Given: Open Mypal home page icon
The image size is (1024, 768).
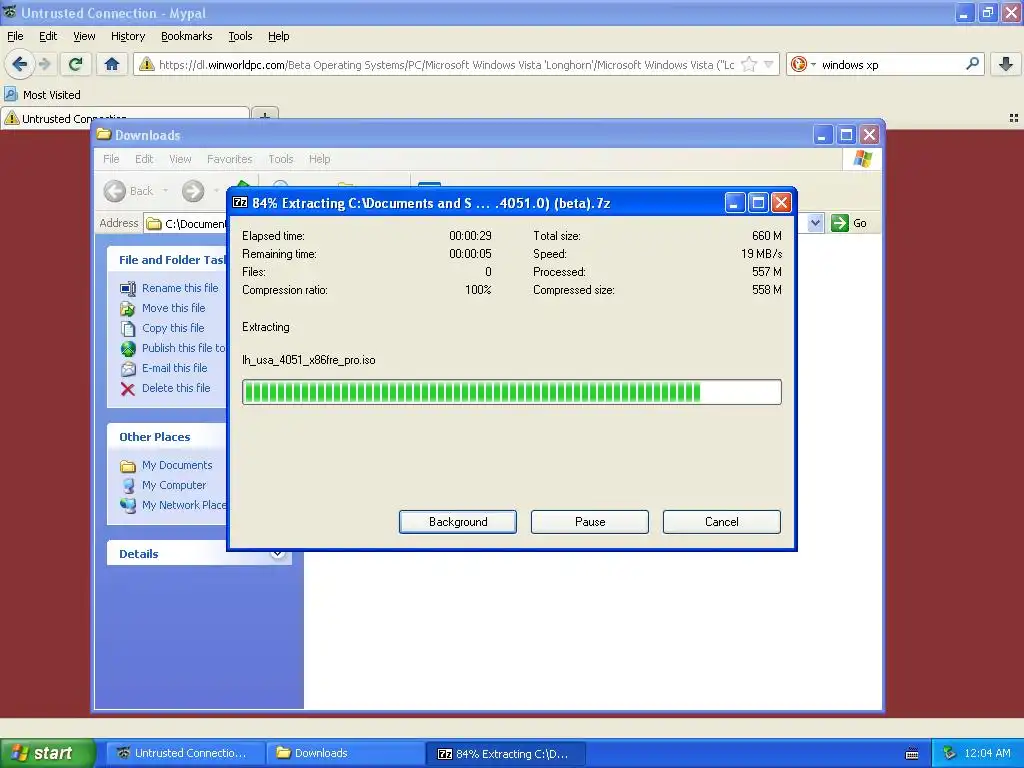Looking at the screenshot, I should tap(112, 64).
